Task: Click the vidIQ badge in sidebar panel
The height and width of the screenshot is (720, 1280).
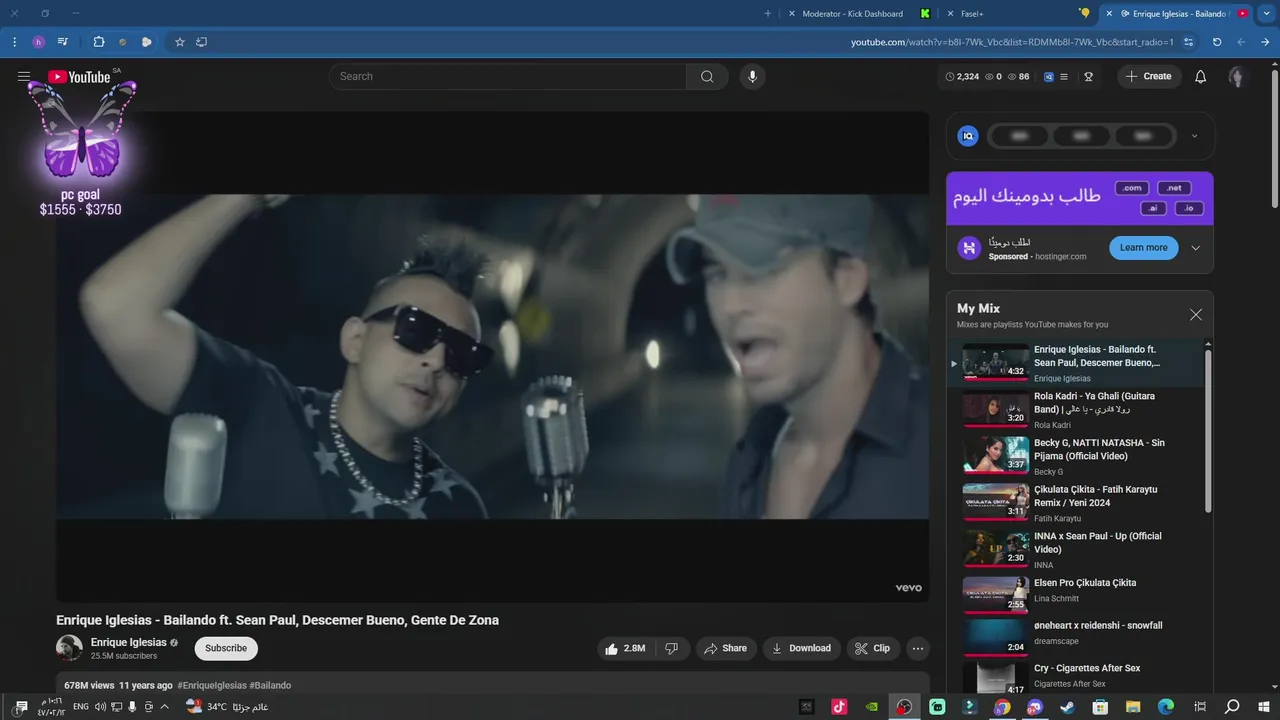Action: pos(968,136)
